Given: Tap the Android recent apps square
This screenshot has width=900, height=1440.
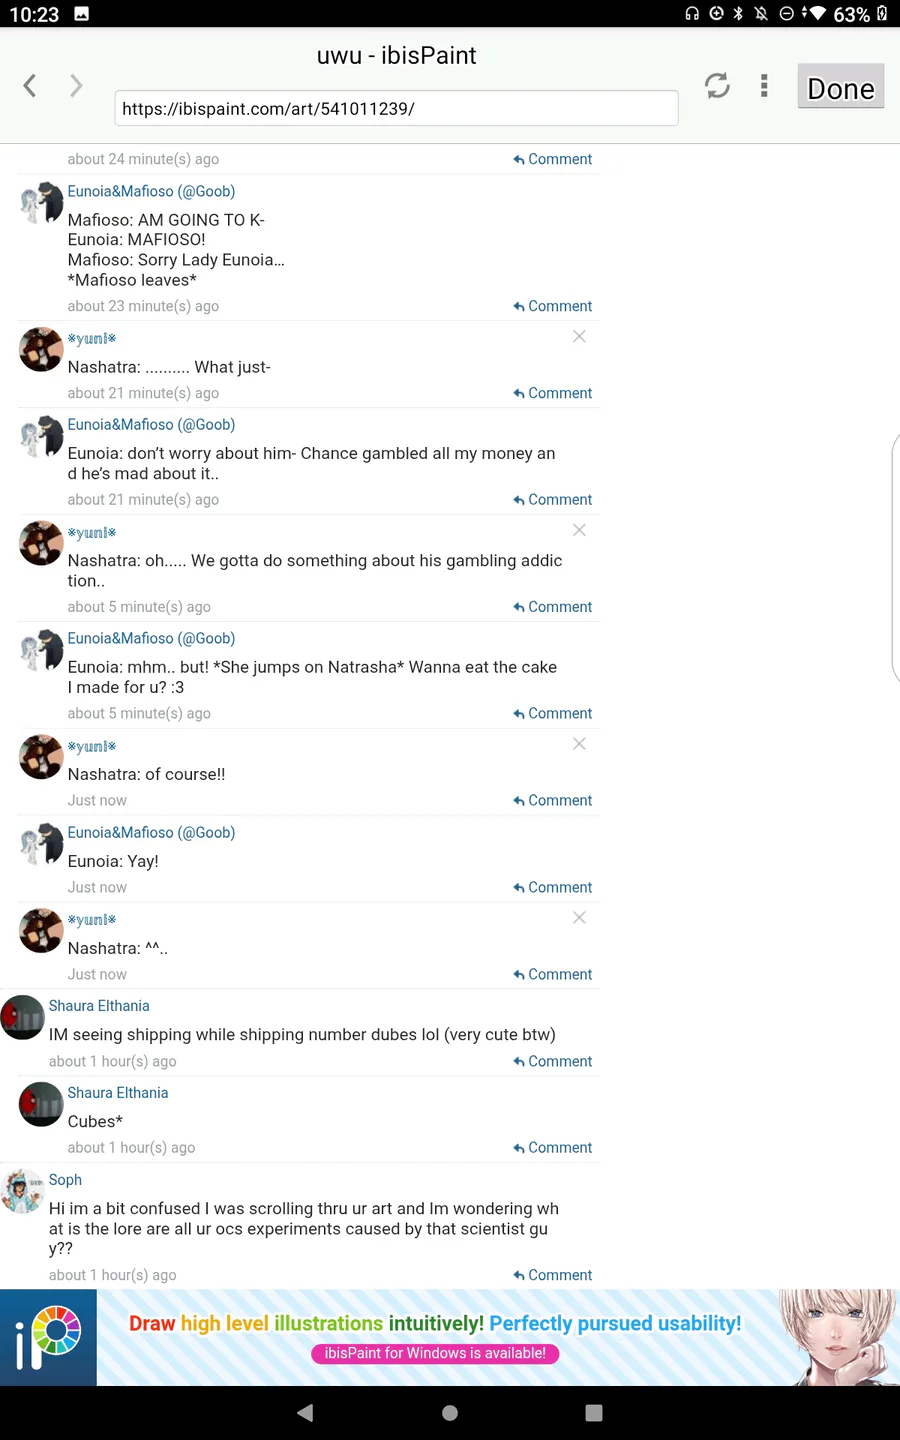Looking at the screenshot, I should (x=594, y=1413).
